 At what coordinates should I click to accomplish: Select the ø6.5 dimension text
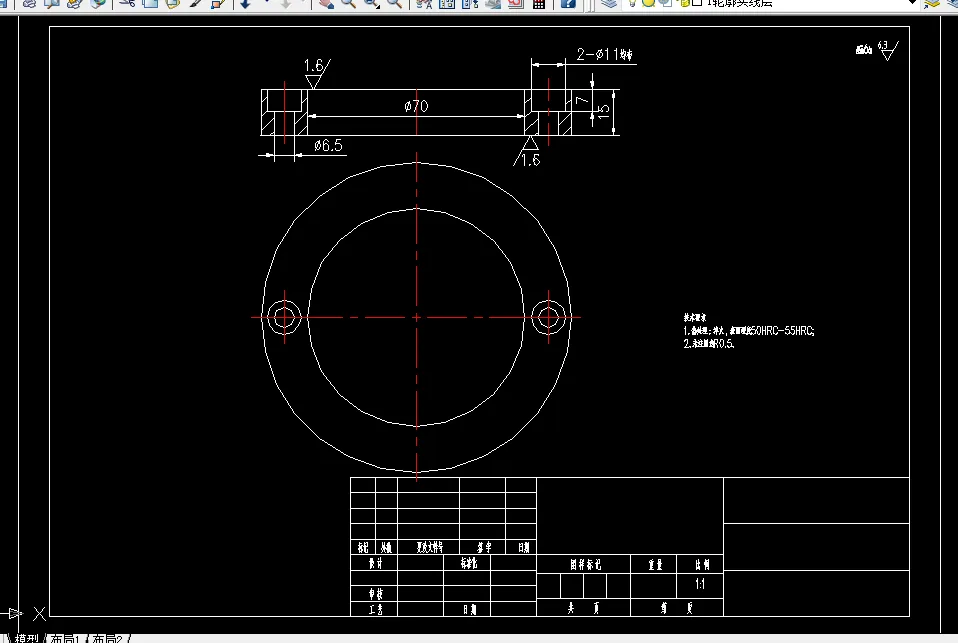point(328,145)
